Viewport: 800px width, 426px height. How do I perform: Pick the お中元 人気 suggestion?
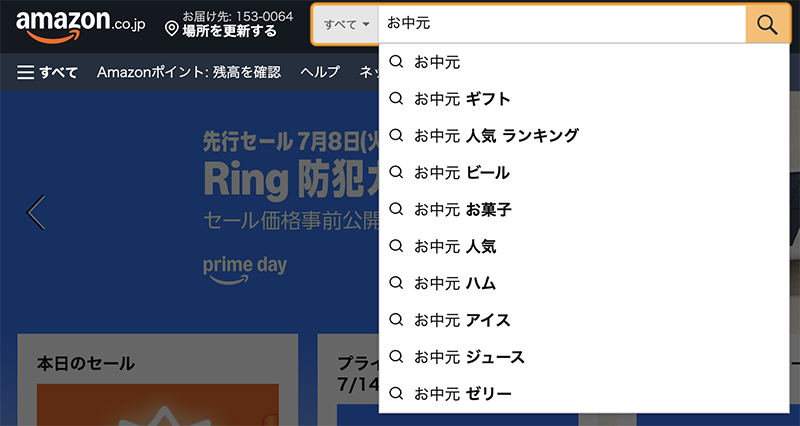[584, 246]
